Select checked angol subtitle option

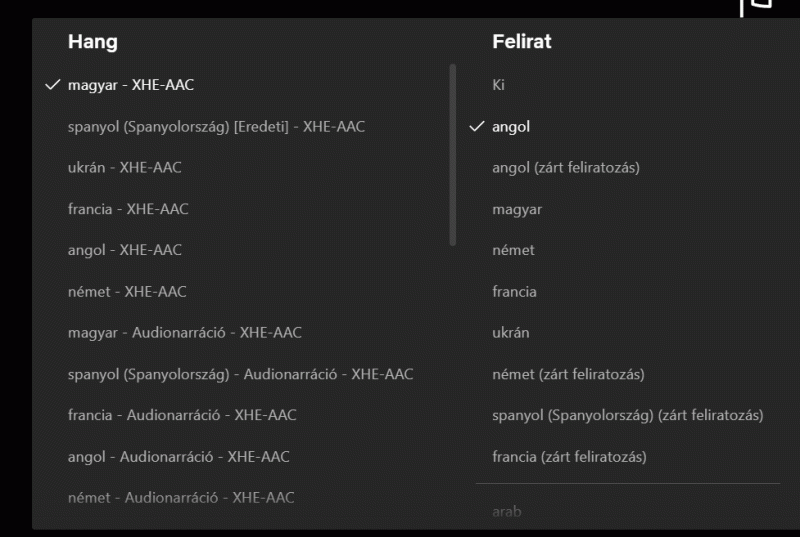point(511,127)
